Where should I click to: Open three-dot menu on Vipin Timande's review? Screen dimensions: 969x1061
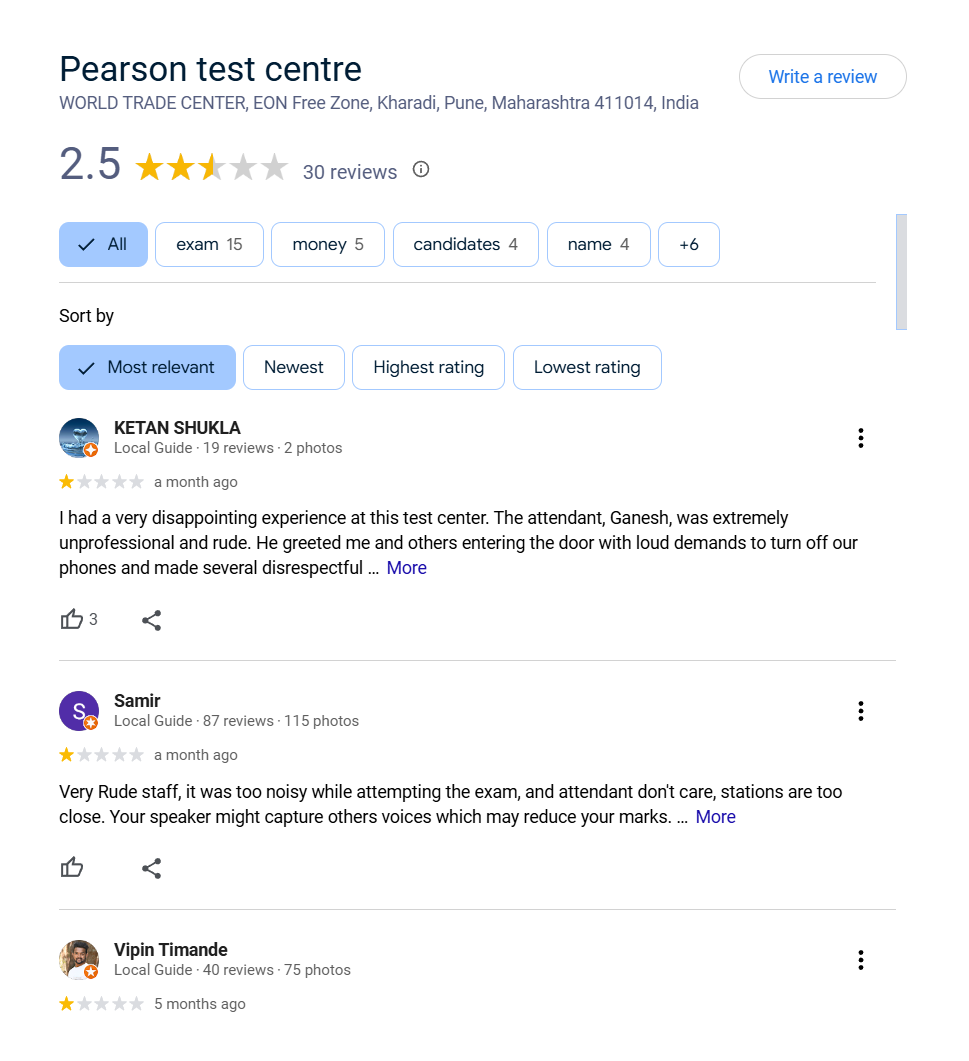(860, 960)
